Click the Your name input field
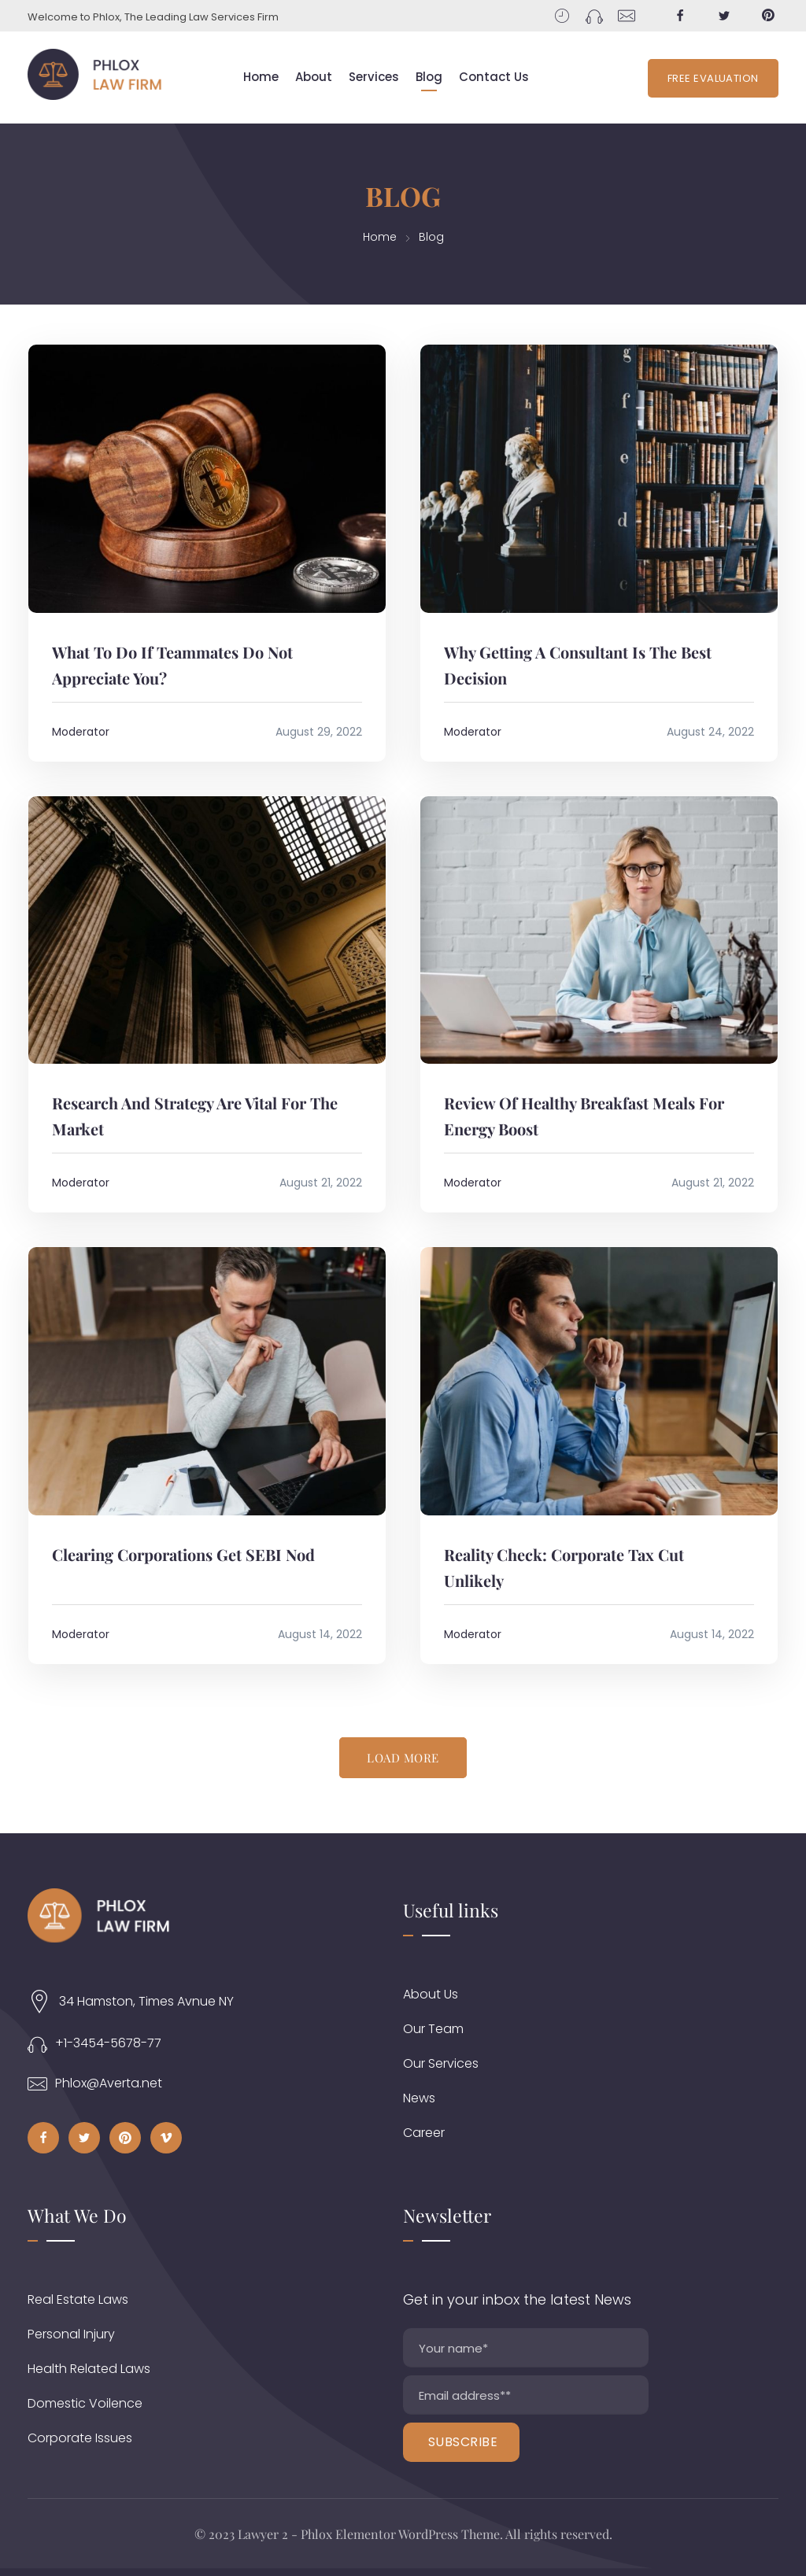Screen dimensions: 806x2576 [525, 2347]
